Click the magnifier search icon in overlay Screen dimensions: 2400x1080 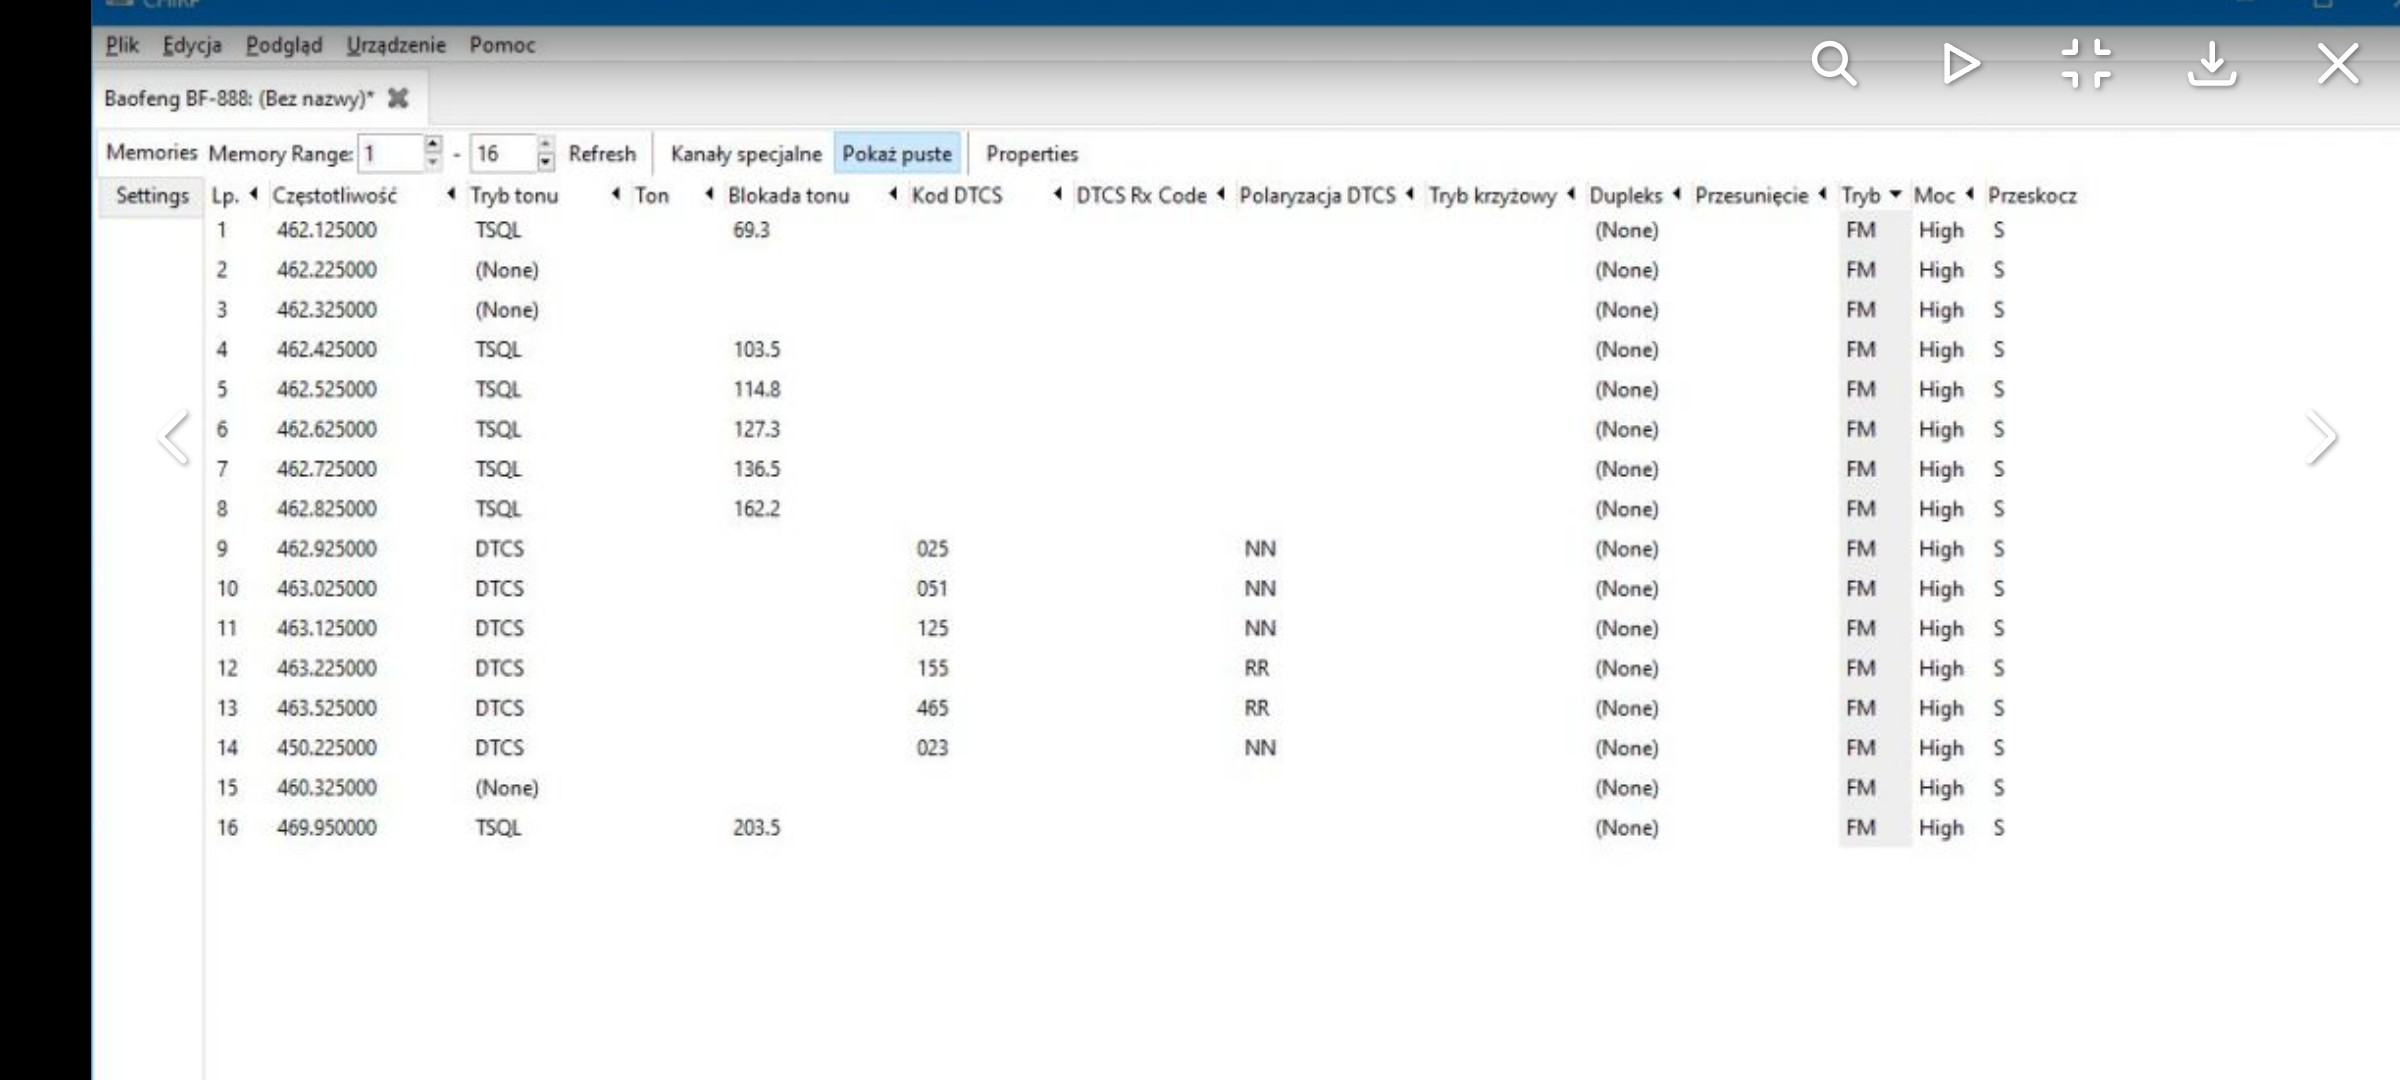1833,64
